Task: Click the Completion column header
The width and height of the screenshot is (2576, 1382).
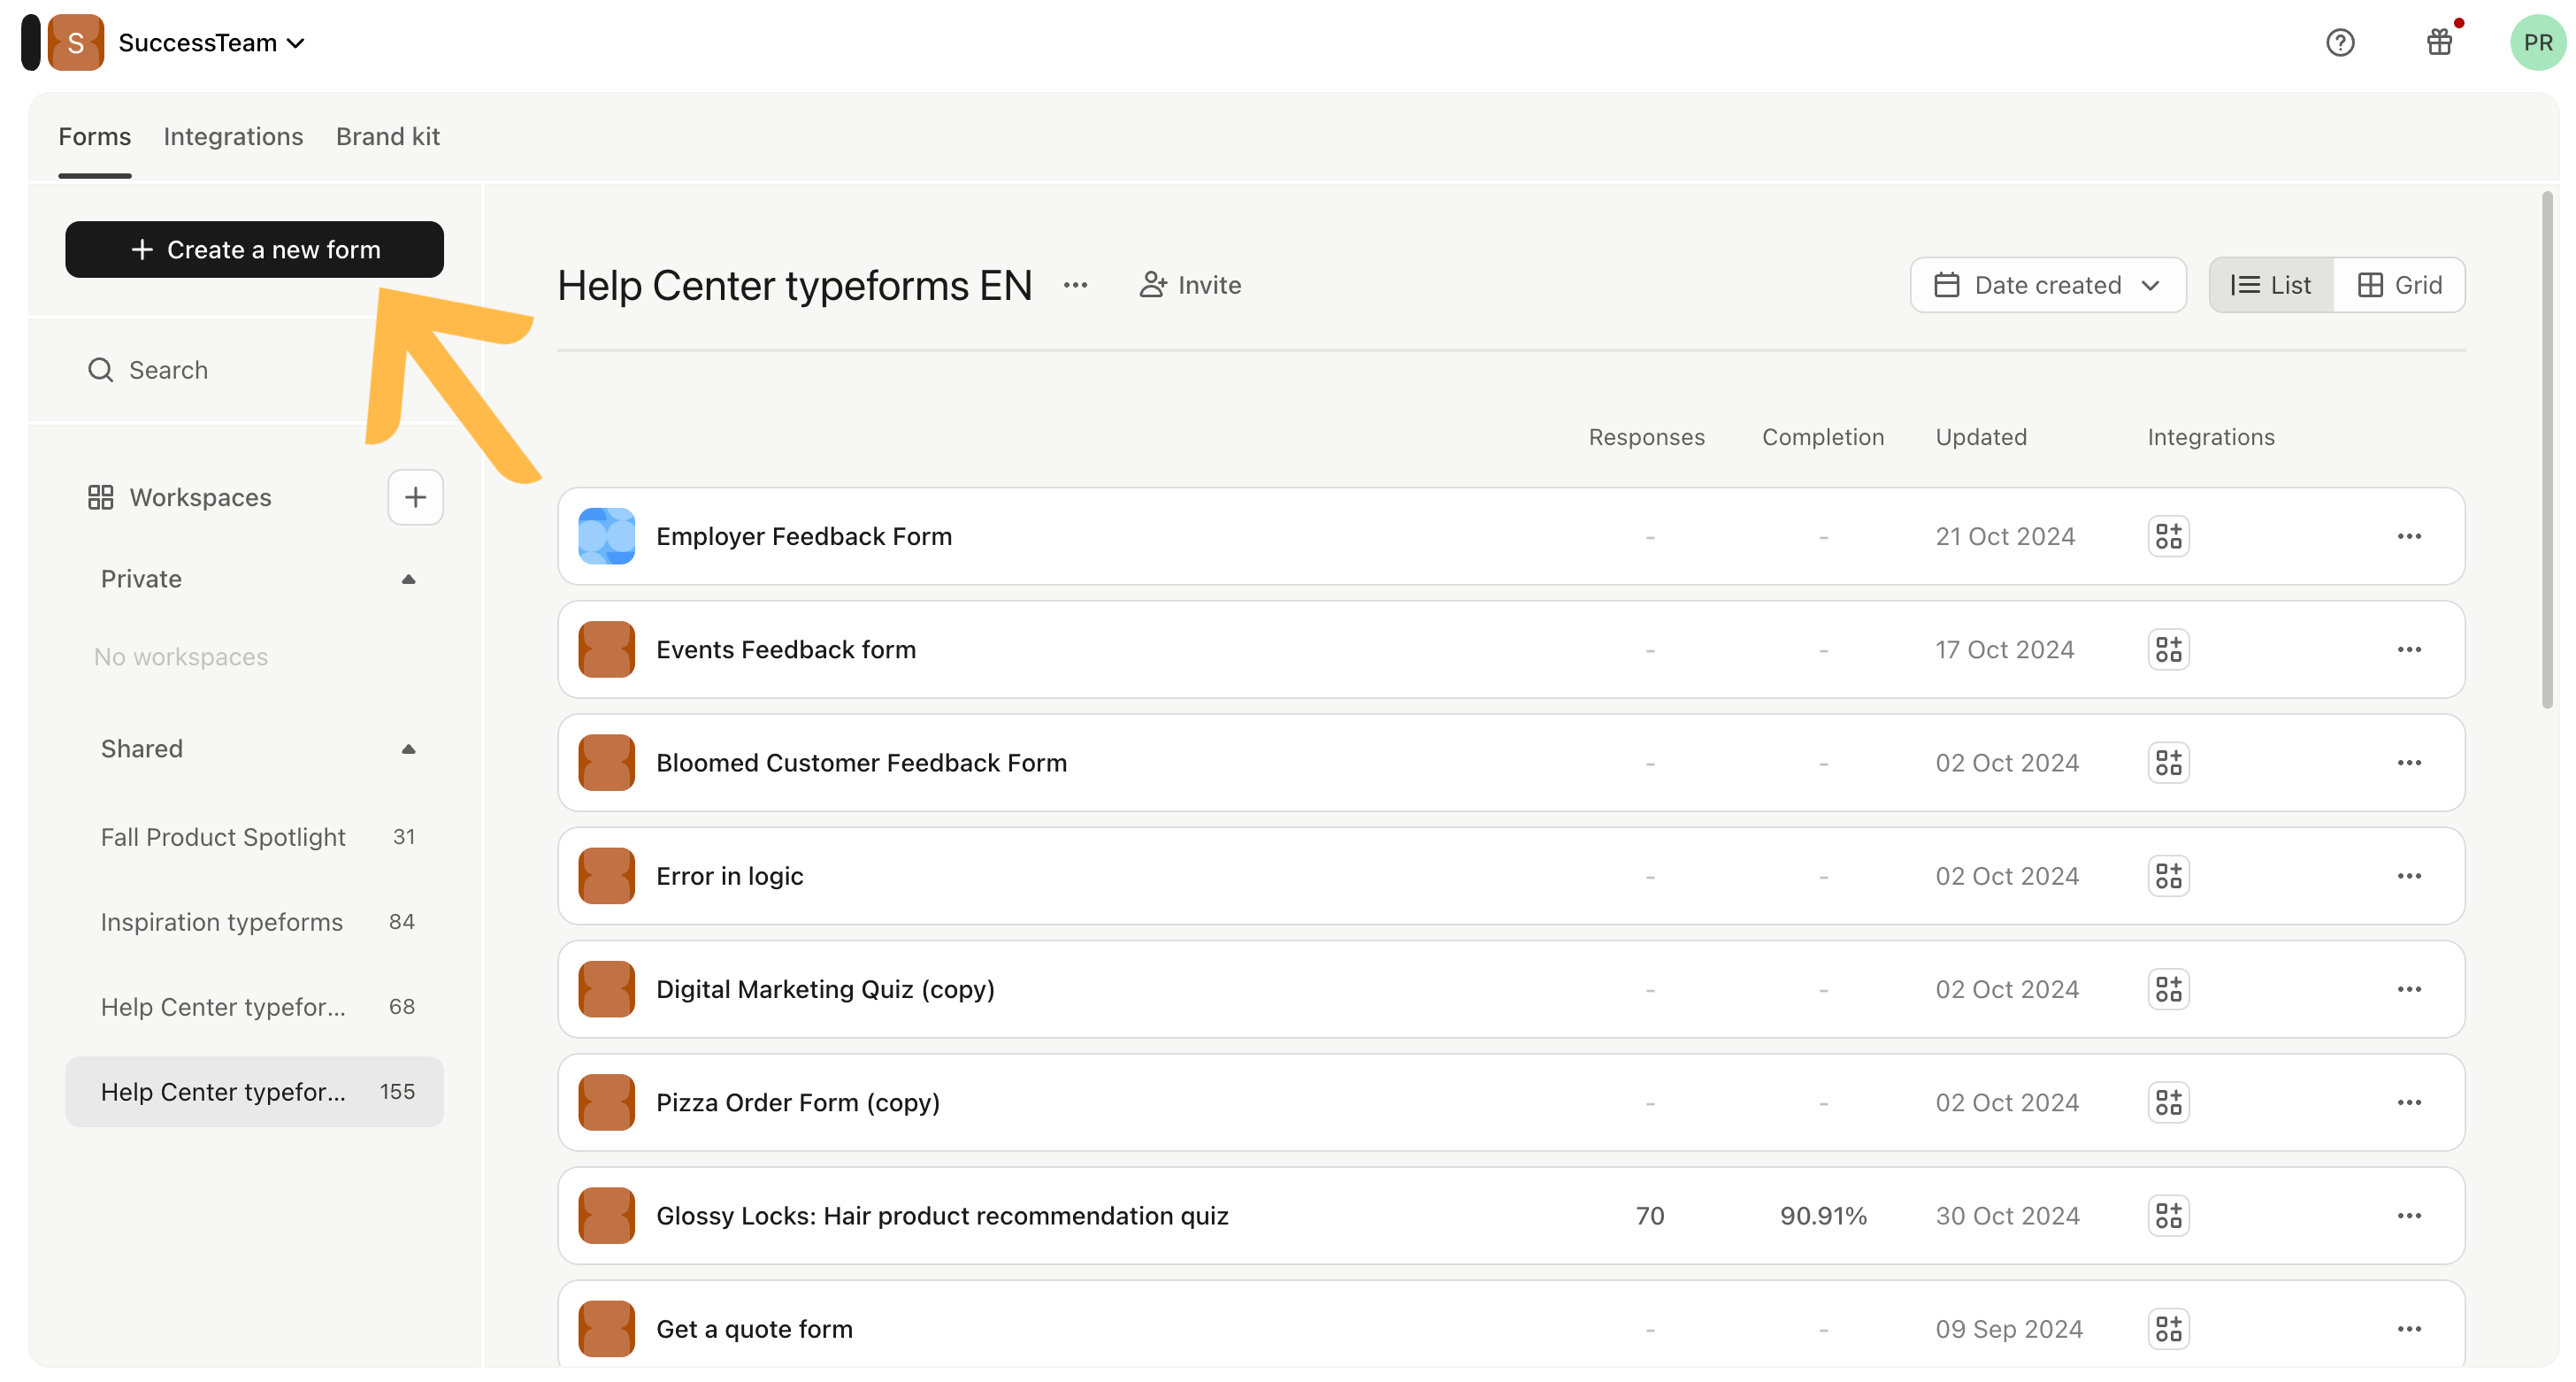Action: pyautogui.click(x=1822, y=437)
